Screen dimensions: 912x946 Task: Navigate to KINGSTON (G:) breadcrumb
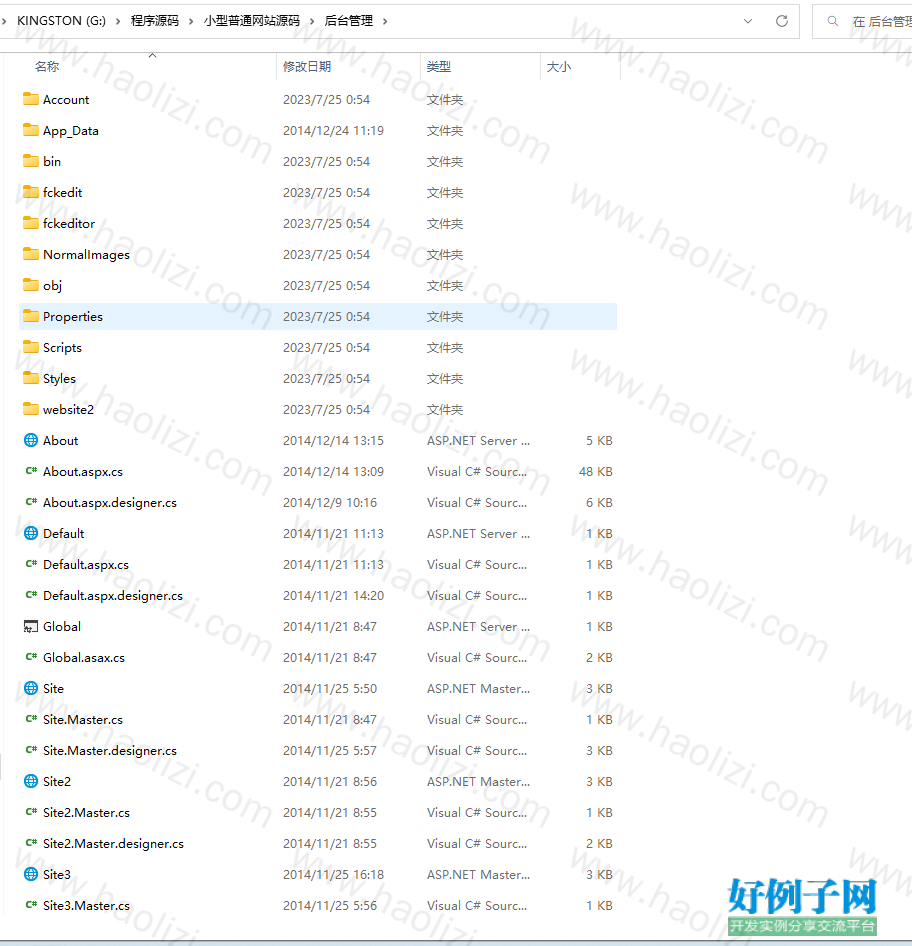point(62,21)
